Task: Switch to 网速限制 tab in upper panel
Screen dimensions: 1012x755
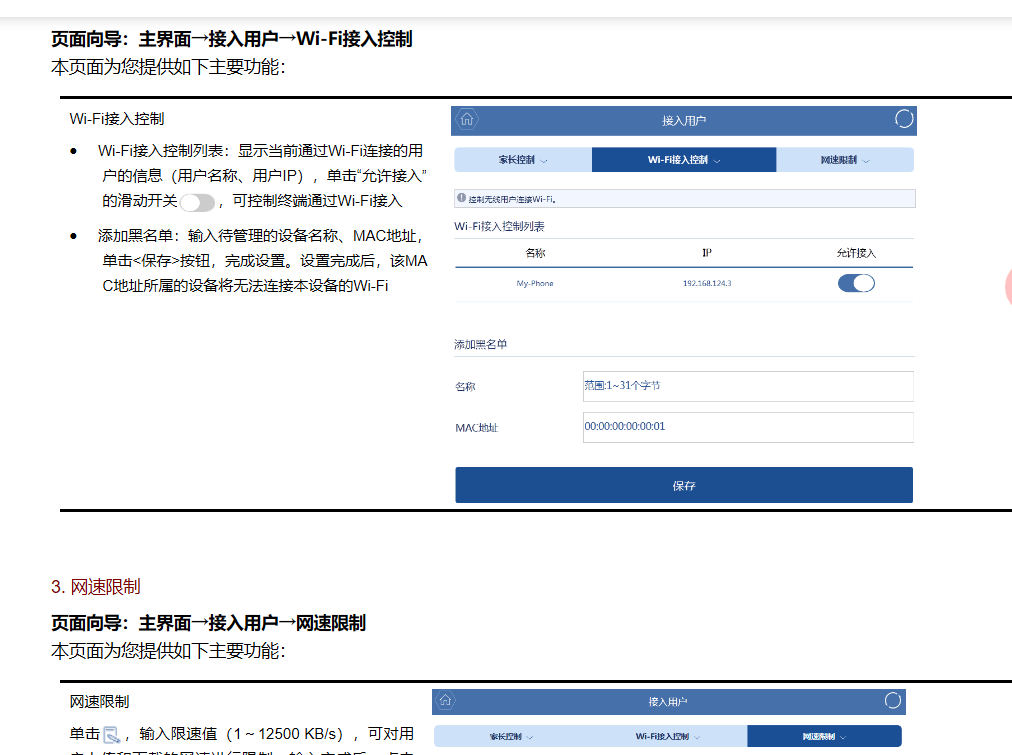Action: pos(845,159)
